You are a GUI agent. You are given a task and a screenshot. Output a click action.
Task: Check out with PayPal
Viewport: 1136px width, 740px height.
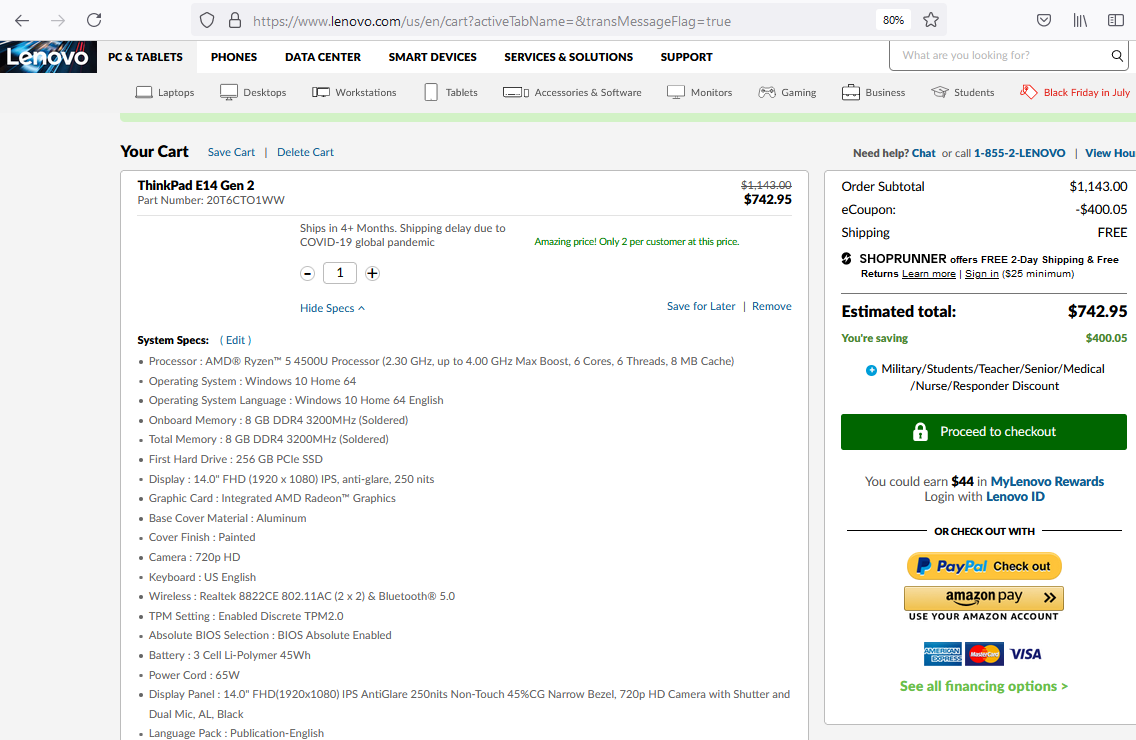984,566
